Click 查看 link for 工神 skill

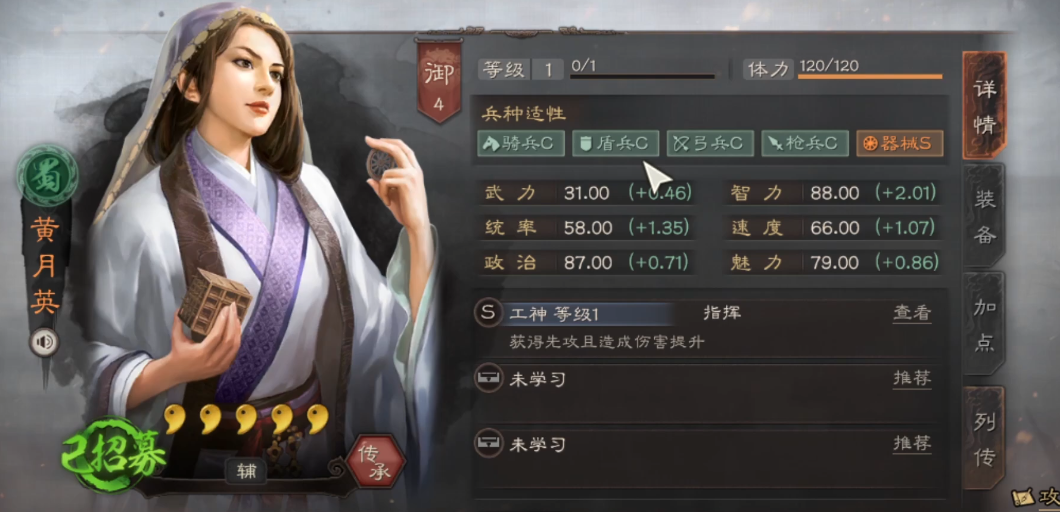tap(912, 313)
